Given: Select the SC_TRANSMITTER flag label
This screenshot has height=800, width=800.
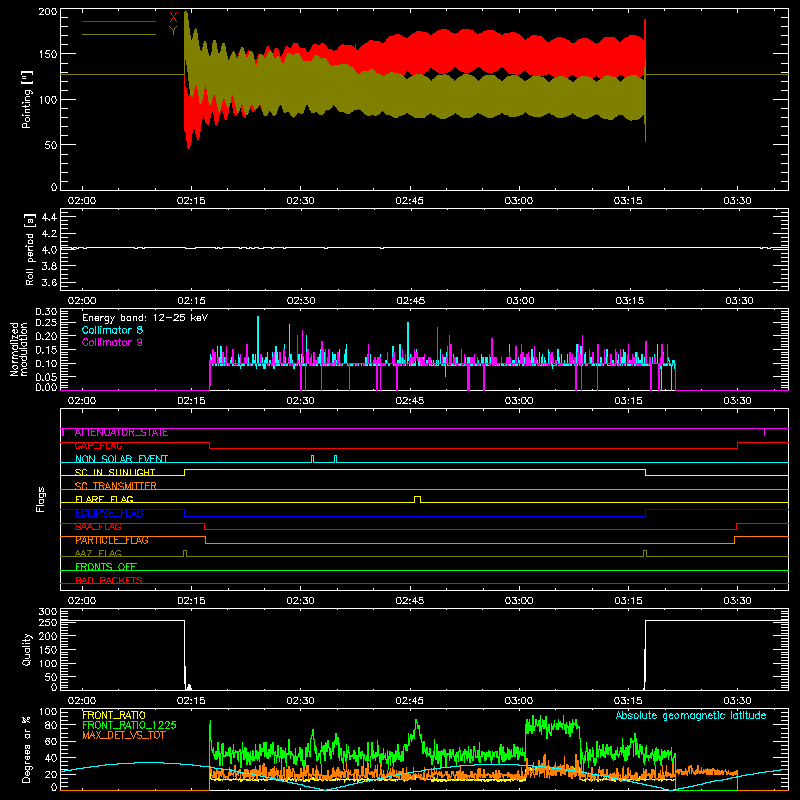Looking at the screenshot, I should [x=116, y=486].
